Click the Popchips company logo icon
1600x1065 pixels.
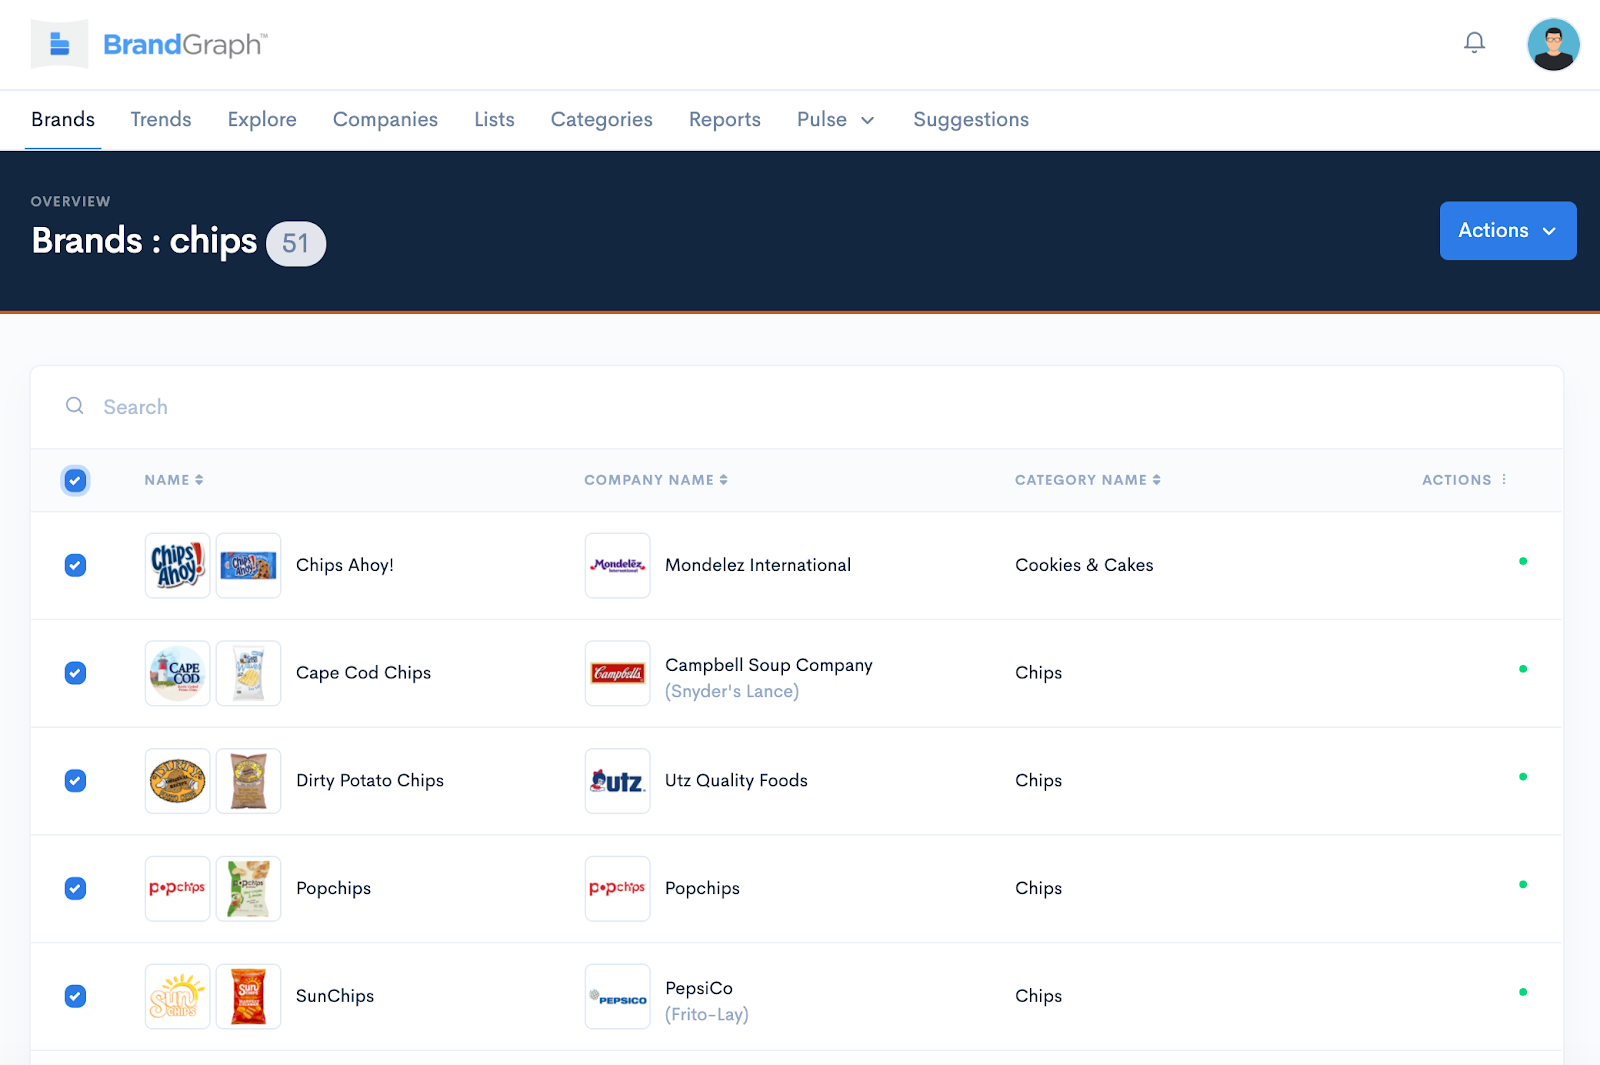[618, 888]
